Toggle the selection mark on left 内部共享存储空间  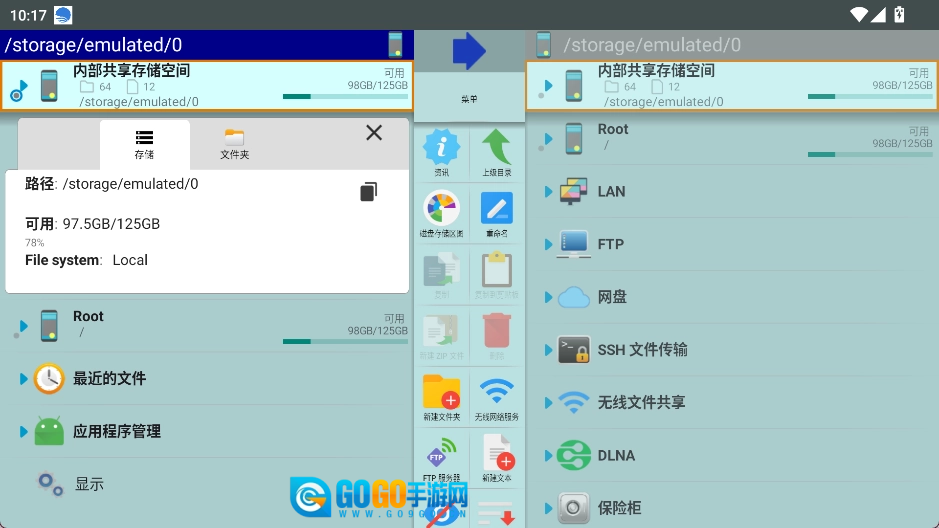tap(17, 95)
